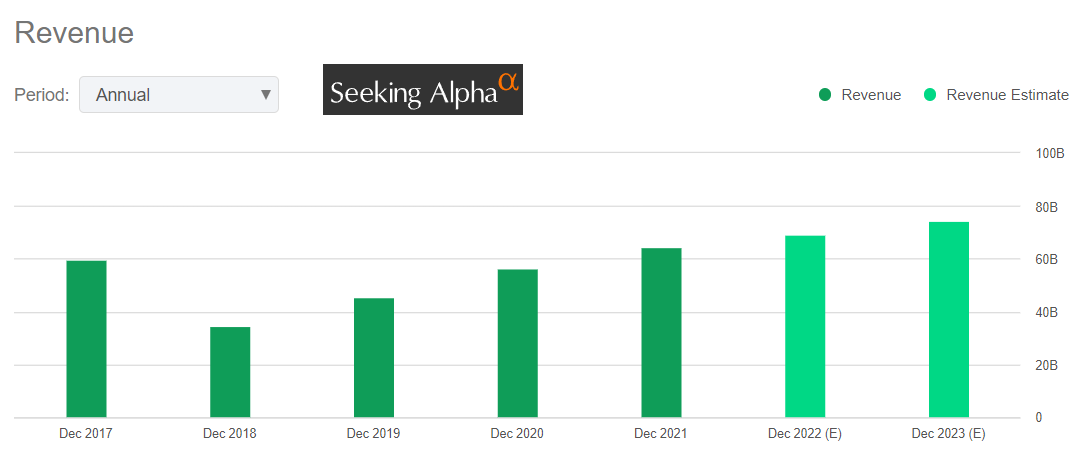The image size is (1081, 454).
Task: Select the Dec 2023 estimate bar
Action: tap(949, 319)
